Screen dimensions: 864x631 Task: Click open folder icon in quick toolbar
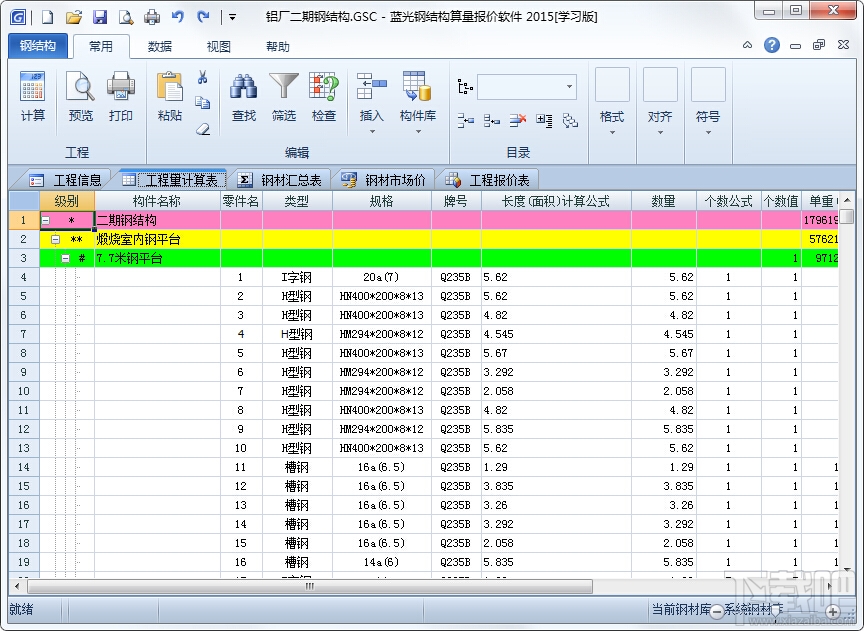point(74,17)
